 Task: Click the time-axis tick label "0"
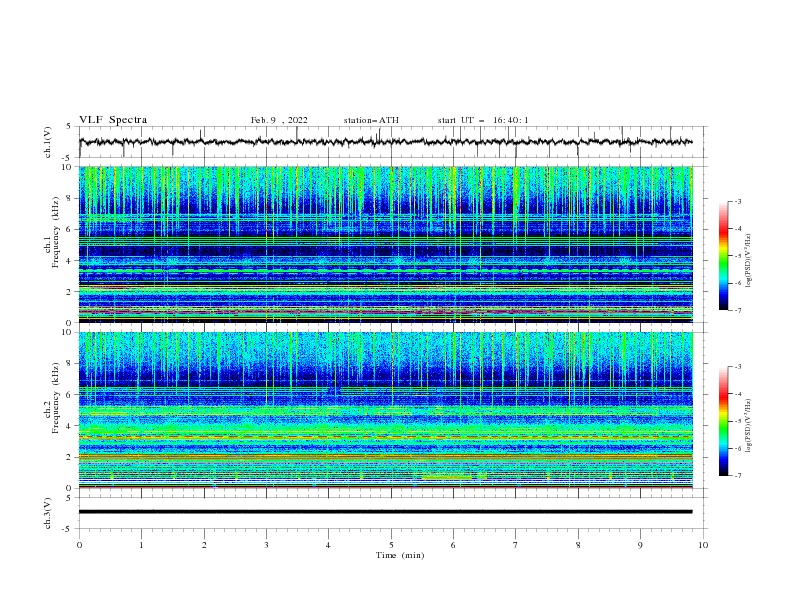79,545
